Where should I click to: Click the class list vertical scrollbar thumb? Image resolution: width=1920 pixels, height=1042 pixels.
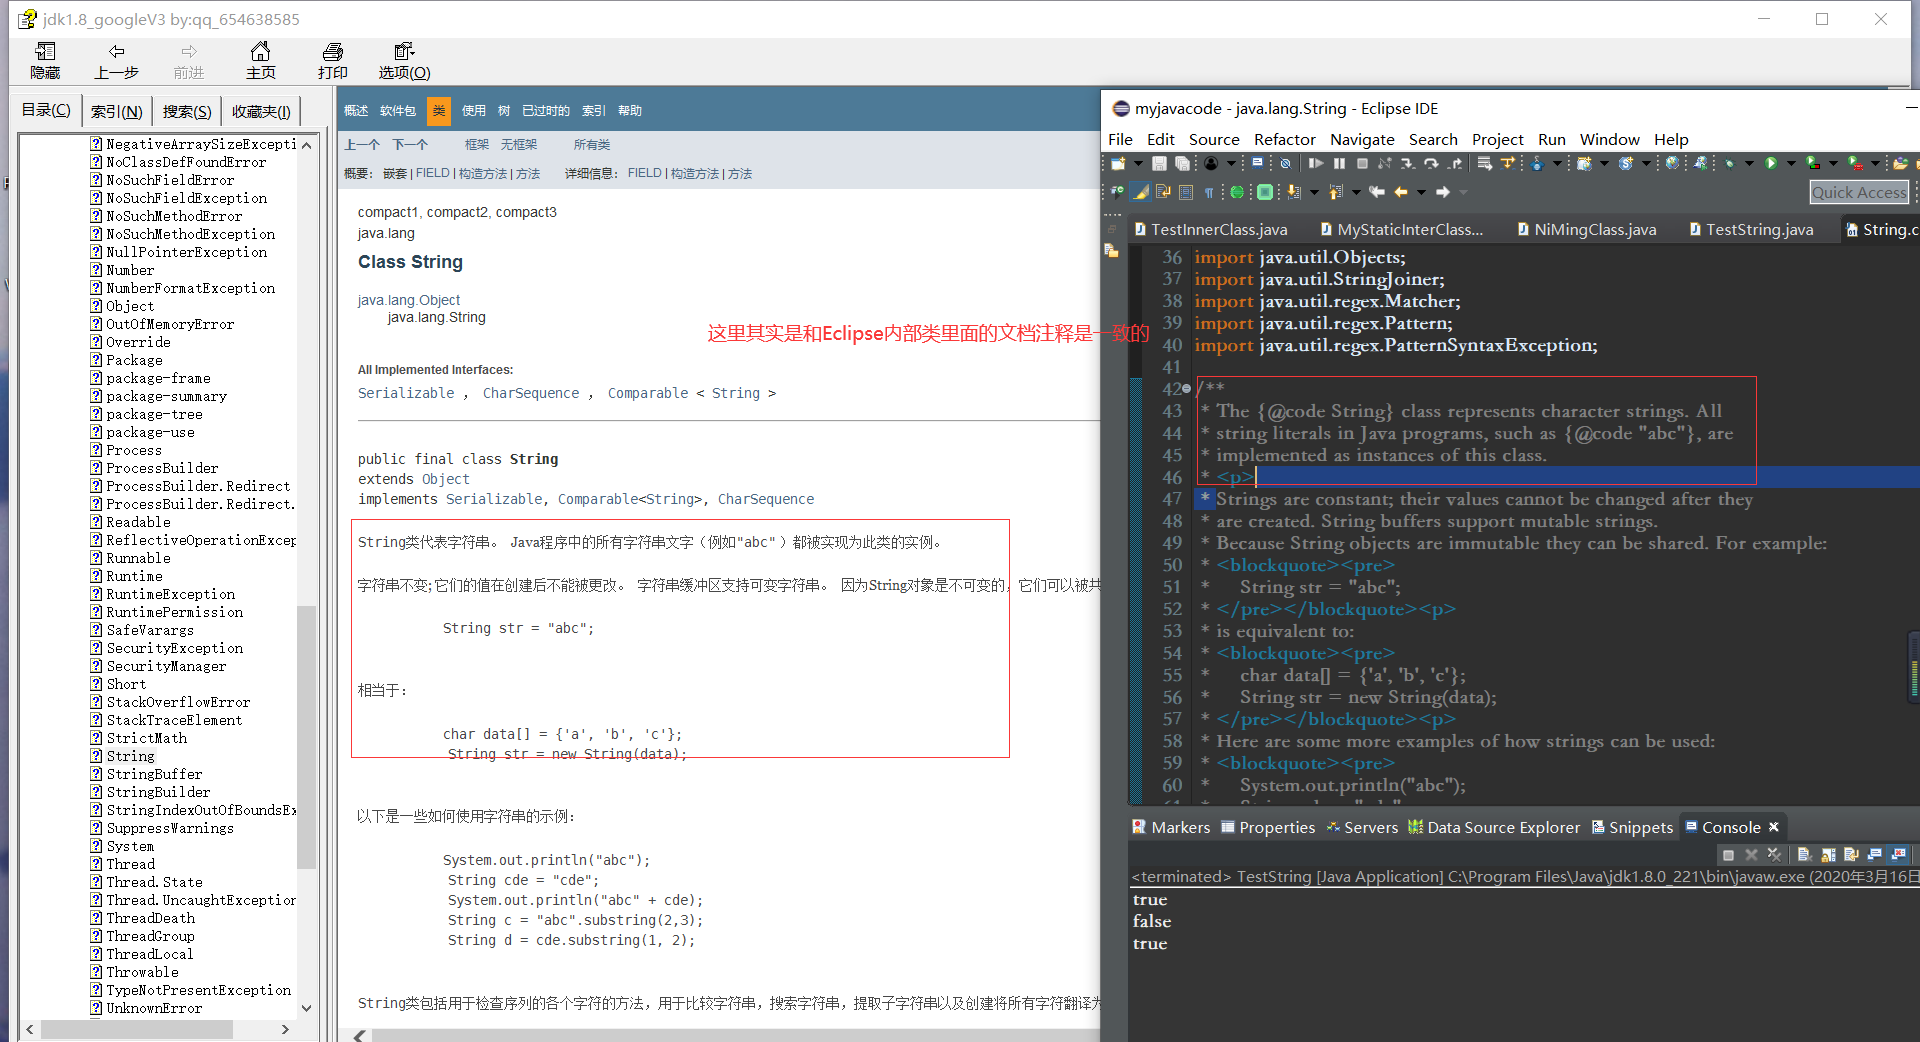(x=306, y=735)
